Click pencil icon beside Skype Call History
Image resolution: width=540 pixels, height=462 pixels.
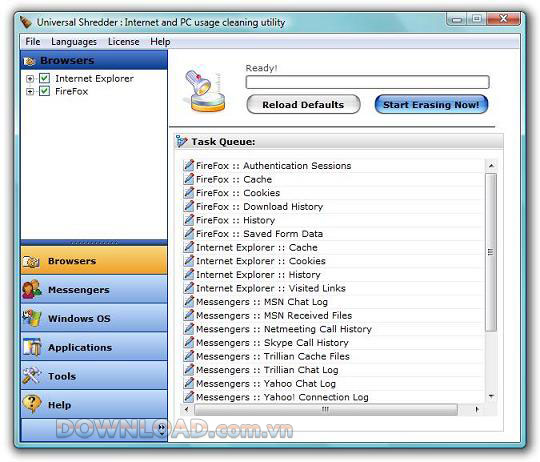[x=189, y=342]
